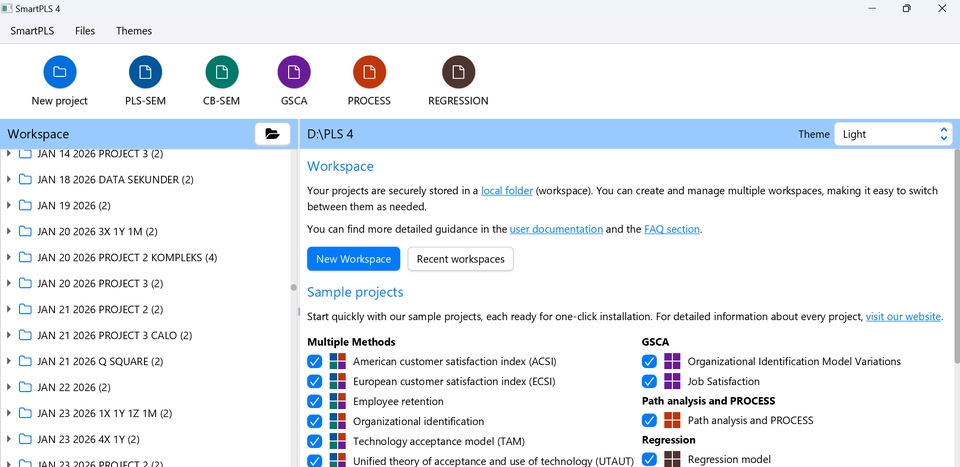The height and width of the screenshot is (467, 960).
Task: Click the Job Satisfaction GSCA icon
Action: pyautogui.click(x=672, y=381)
